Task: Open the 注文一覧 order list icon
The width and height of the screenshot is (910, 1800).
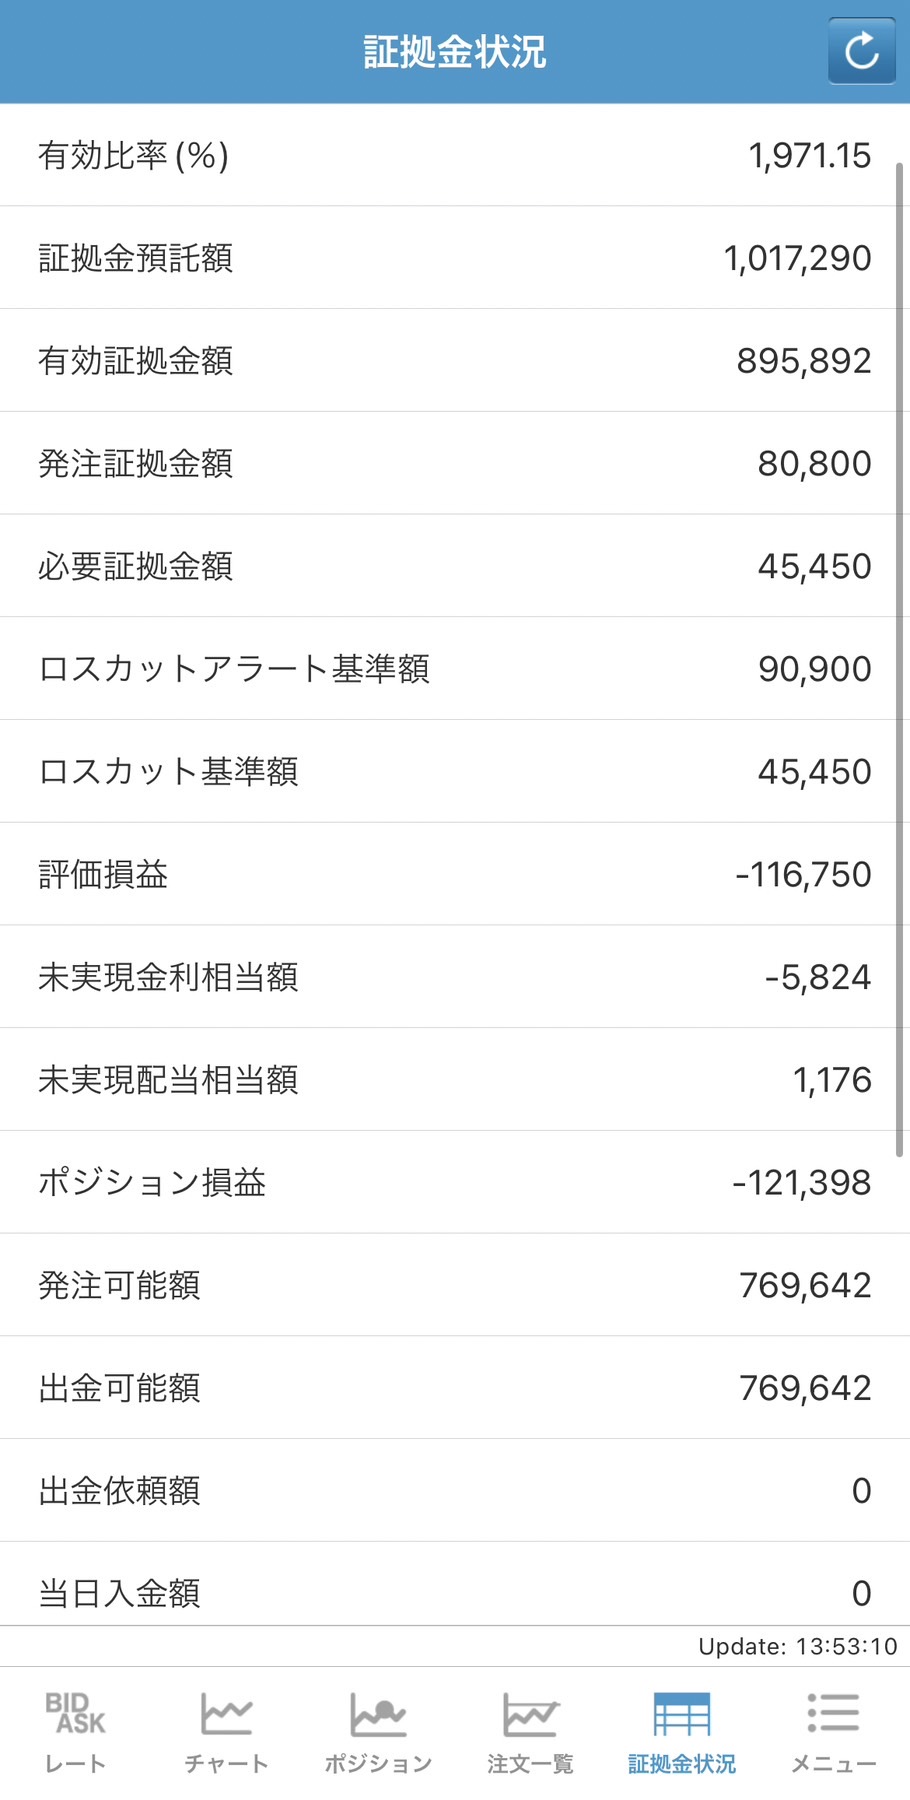Action: 530,1714
